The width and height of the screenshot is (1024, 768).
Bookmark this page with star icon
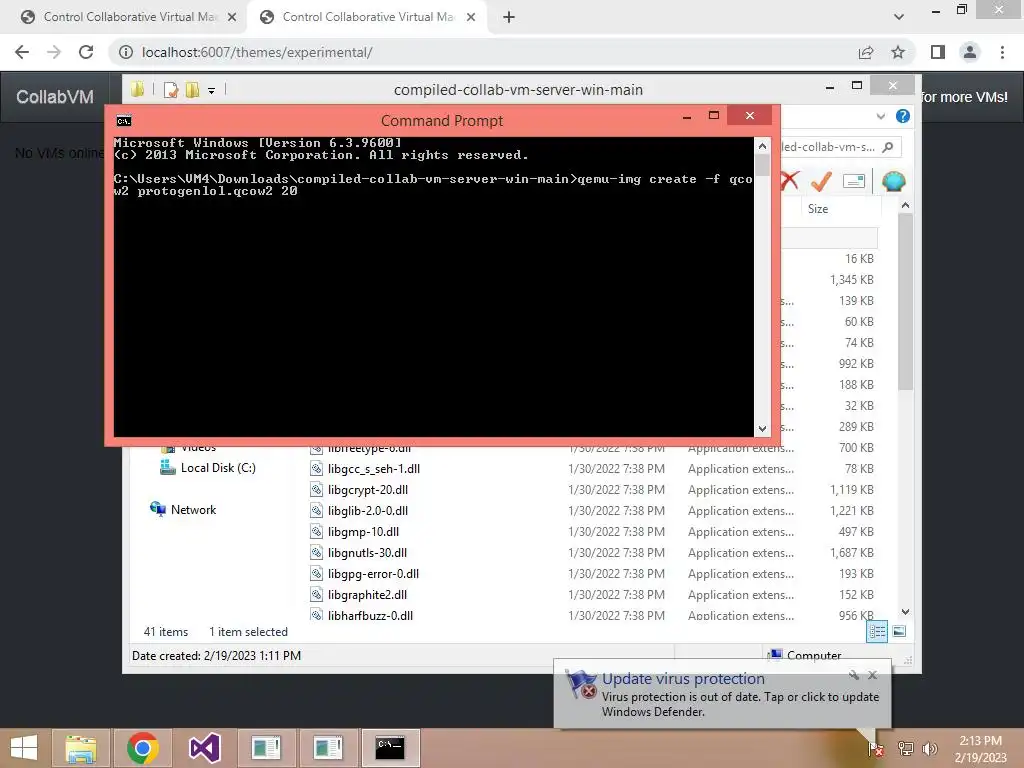pyautogui.click(x=898, y=52)
